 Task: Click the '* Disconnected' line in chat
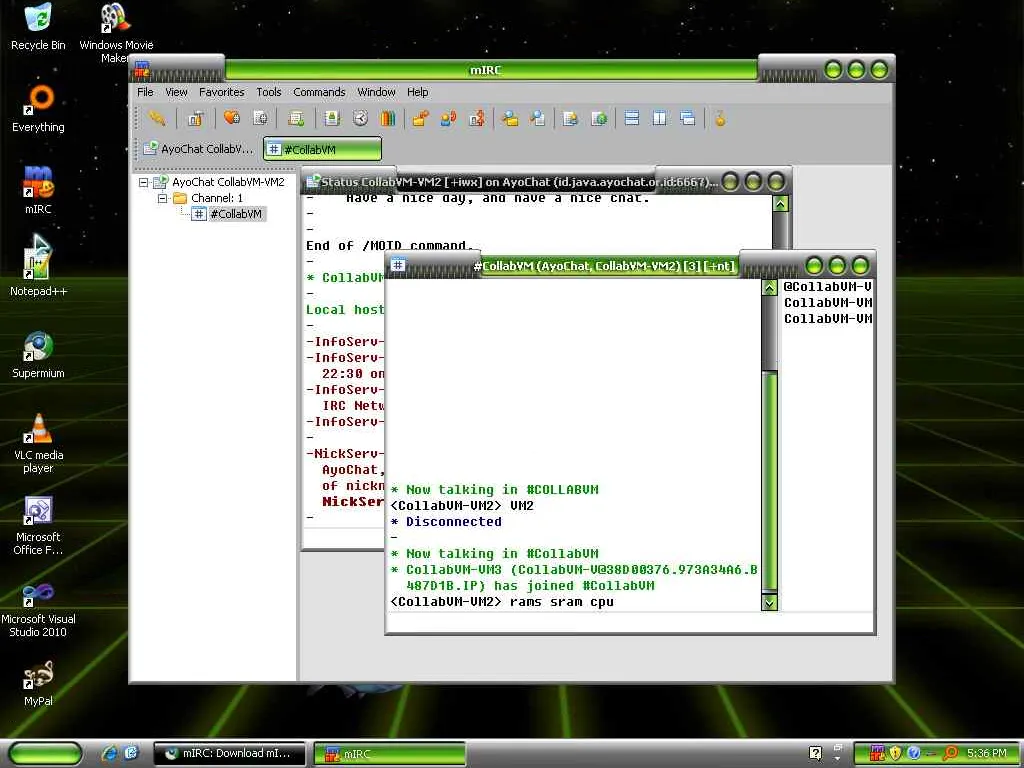coord(446,522)
